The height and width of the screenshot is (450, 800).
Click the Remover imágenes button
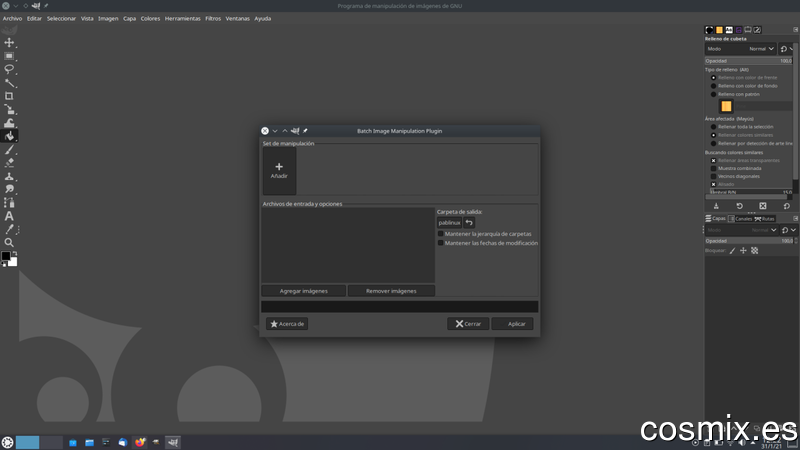pos(391,291)
